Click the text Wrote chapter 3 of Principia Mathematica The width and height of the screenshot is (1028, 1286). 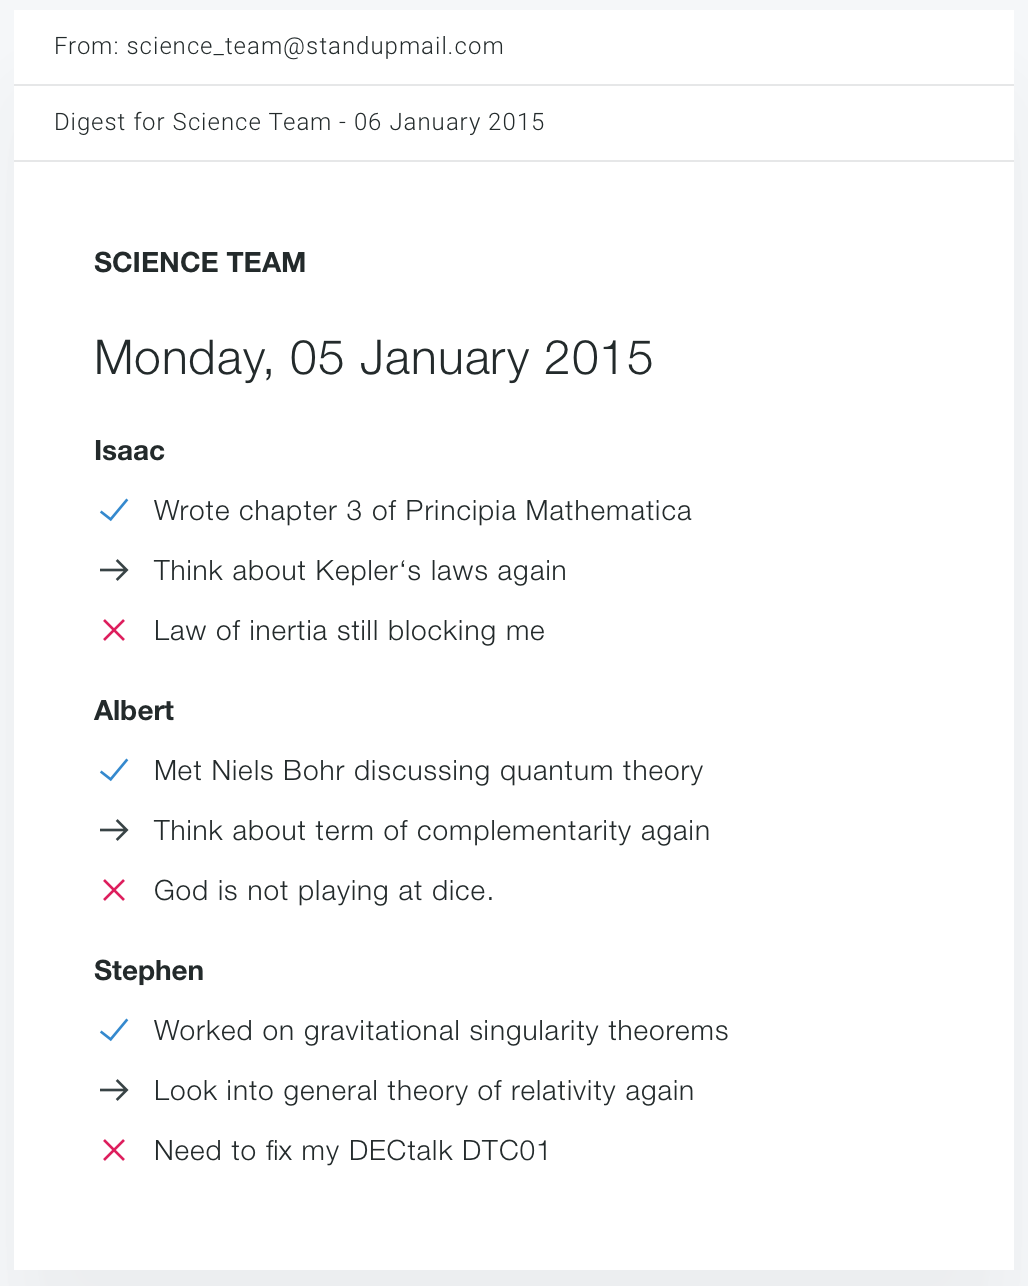[422, 511]
